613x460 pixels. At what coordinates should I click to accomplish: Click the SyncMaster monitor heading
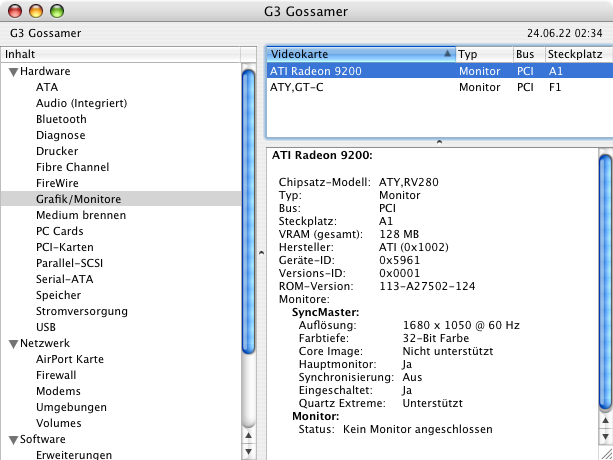pos(325,312)
